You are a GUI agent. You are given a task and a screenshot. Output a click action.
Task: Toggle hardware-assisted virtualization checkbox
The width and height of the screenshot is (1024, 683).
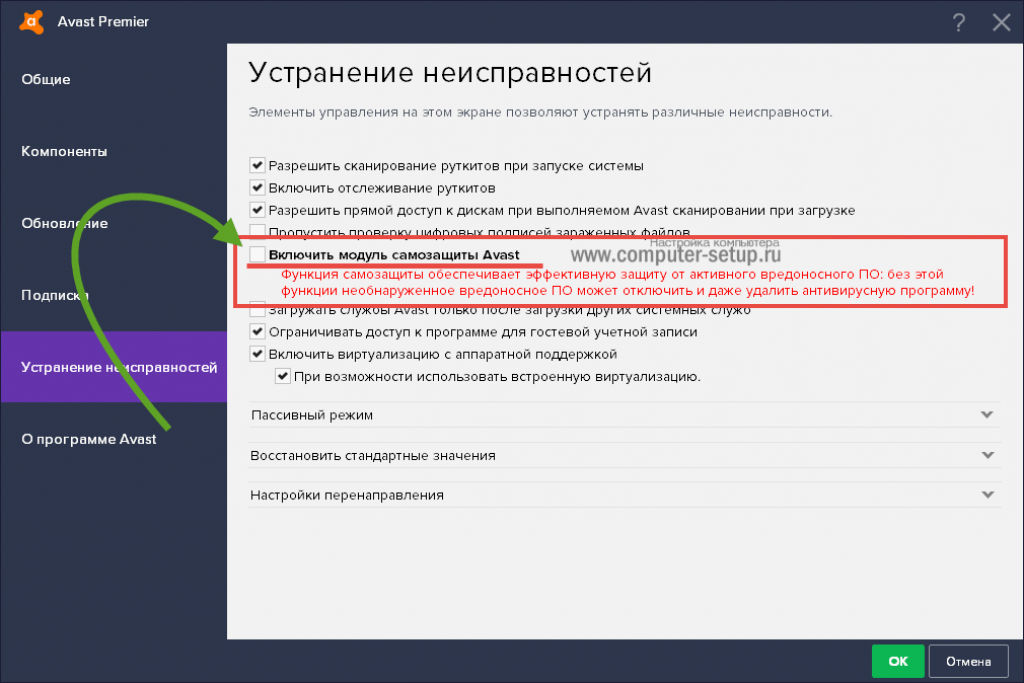(x=257, y=354)
